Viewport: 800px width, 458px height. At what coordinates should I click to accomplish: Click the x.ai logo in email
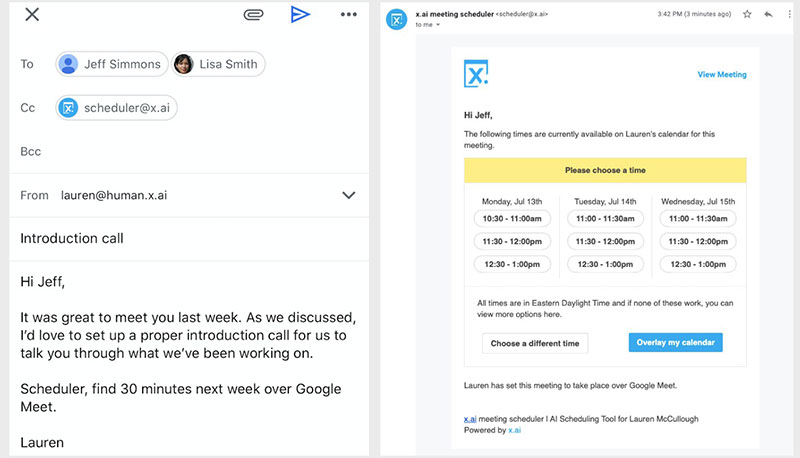(x=476, y=74)
